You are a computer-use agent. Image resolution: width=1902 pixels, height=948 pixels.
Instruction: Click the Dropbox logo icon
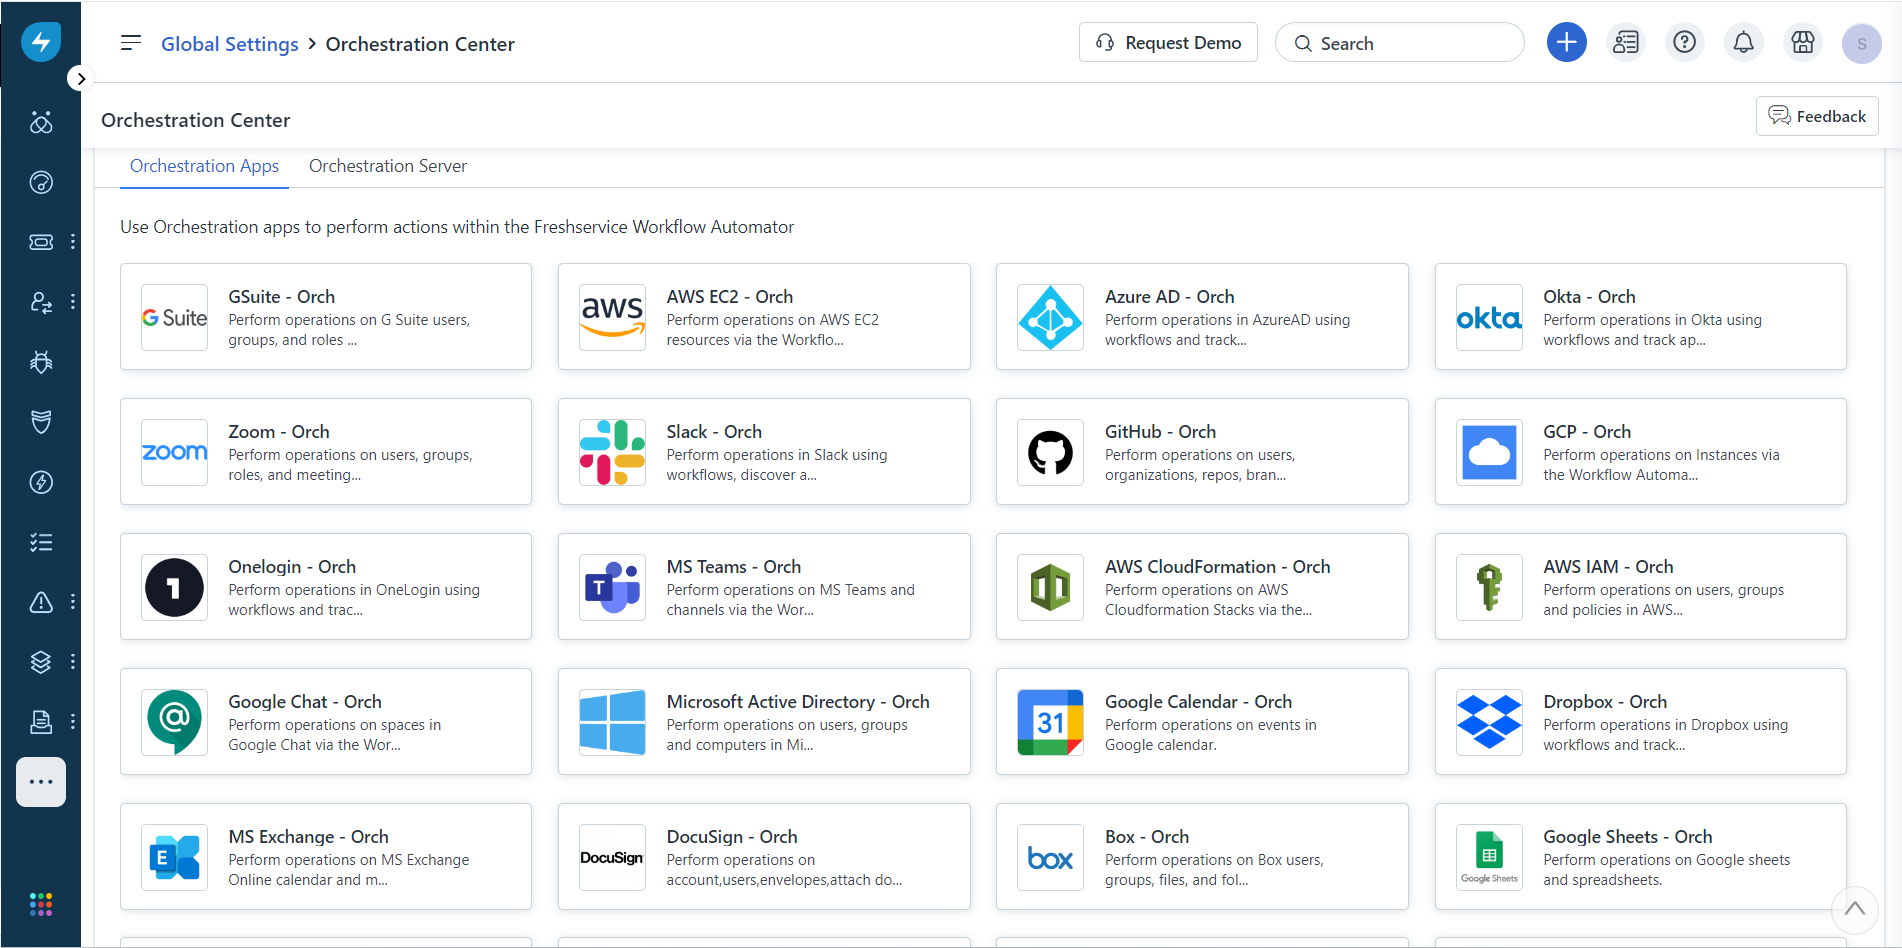pos(1489,722)
